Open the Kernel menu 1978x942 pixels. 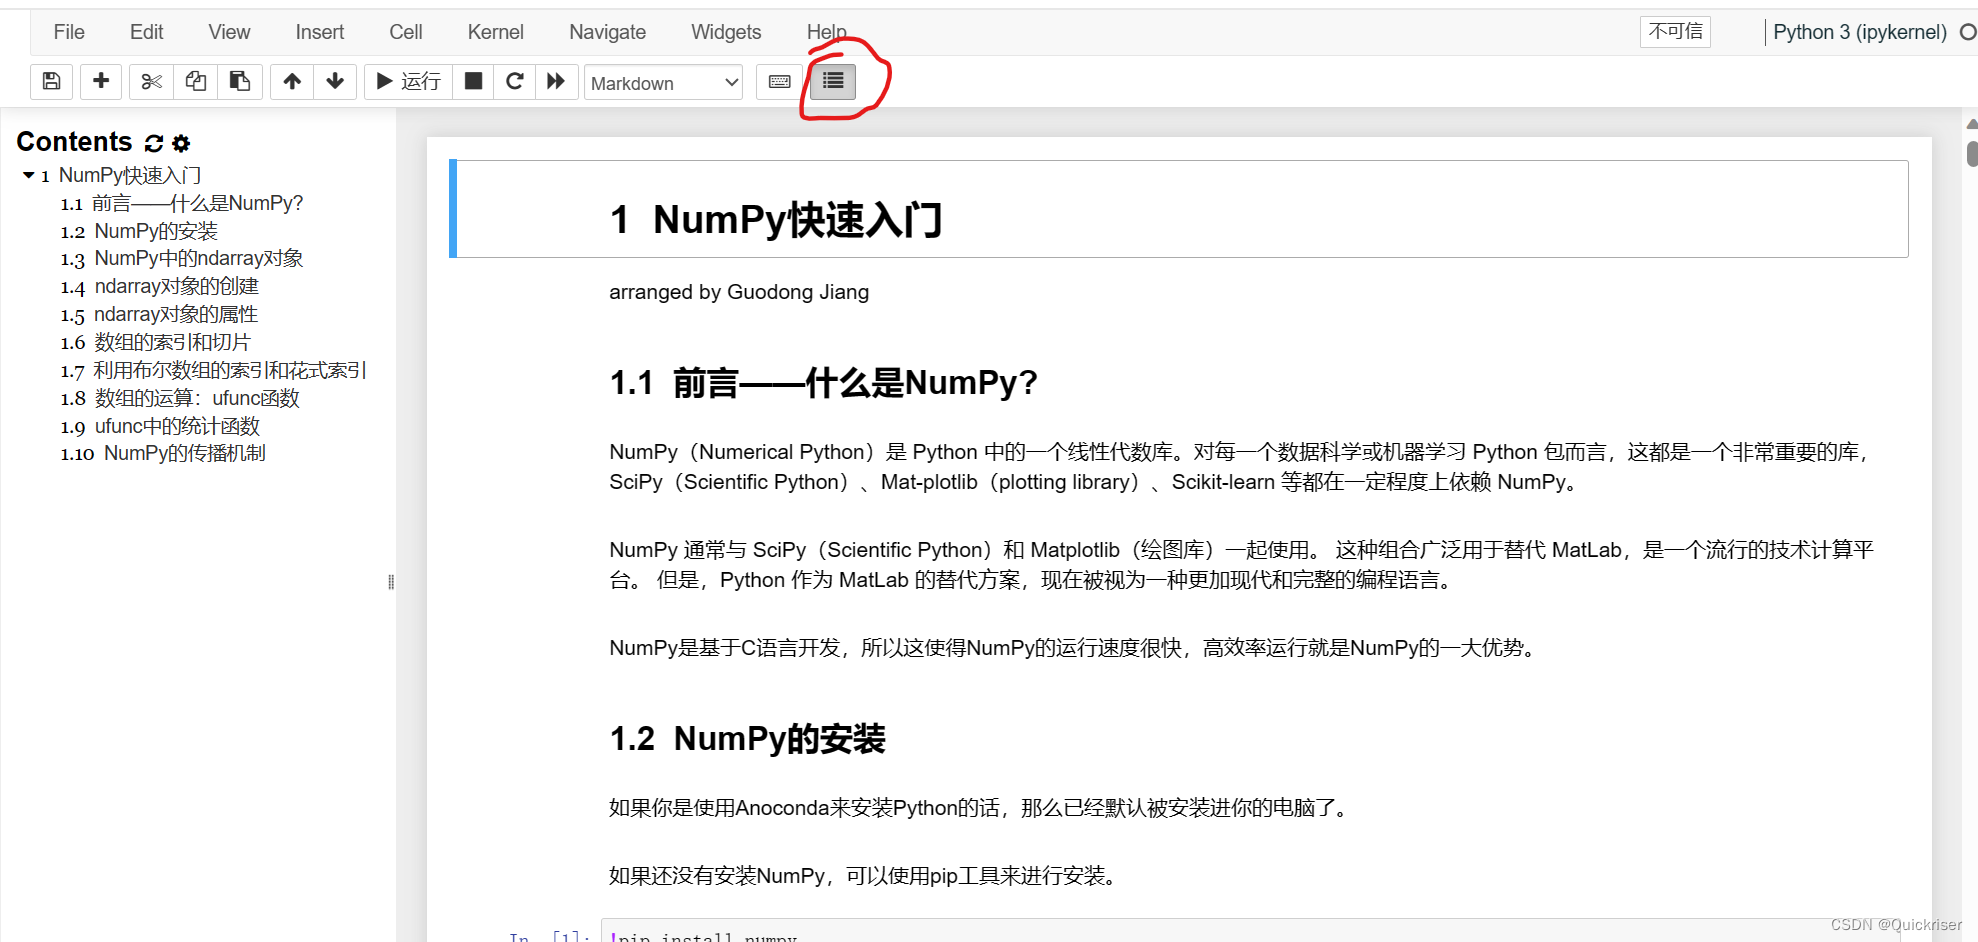[494, 31]
